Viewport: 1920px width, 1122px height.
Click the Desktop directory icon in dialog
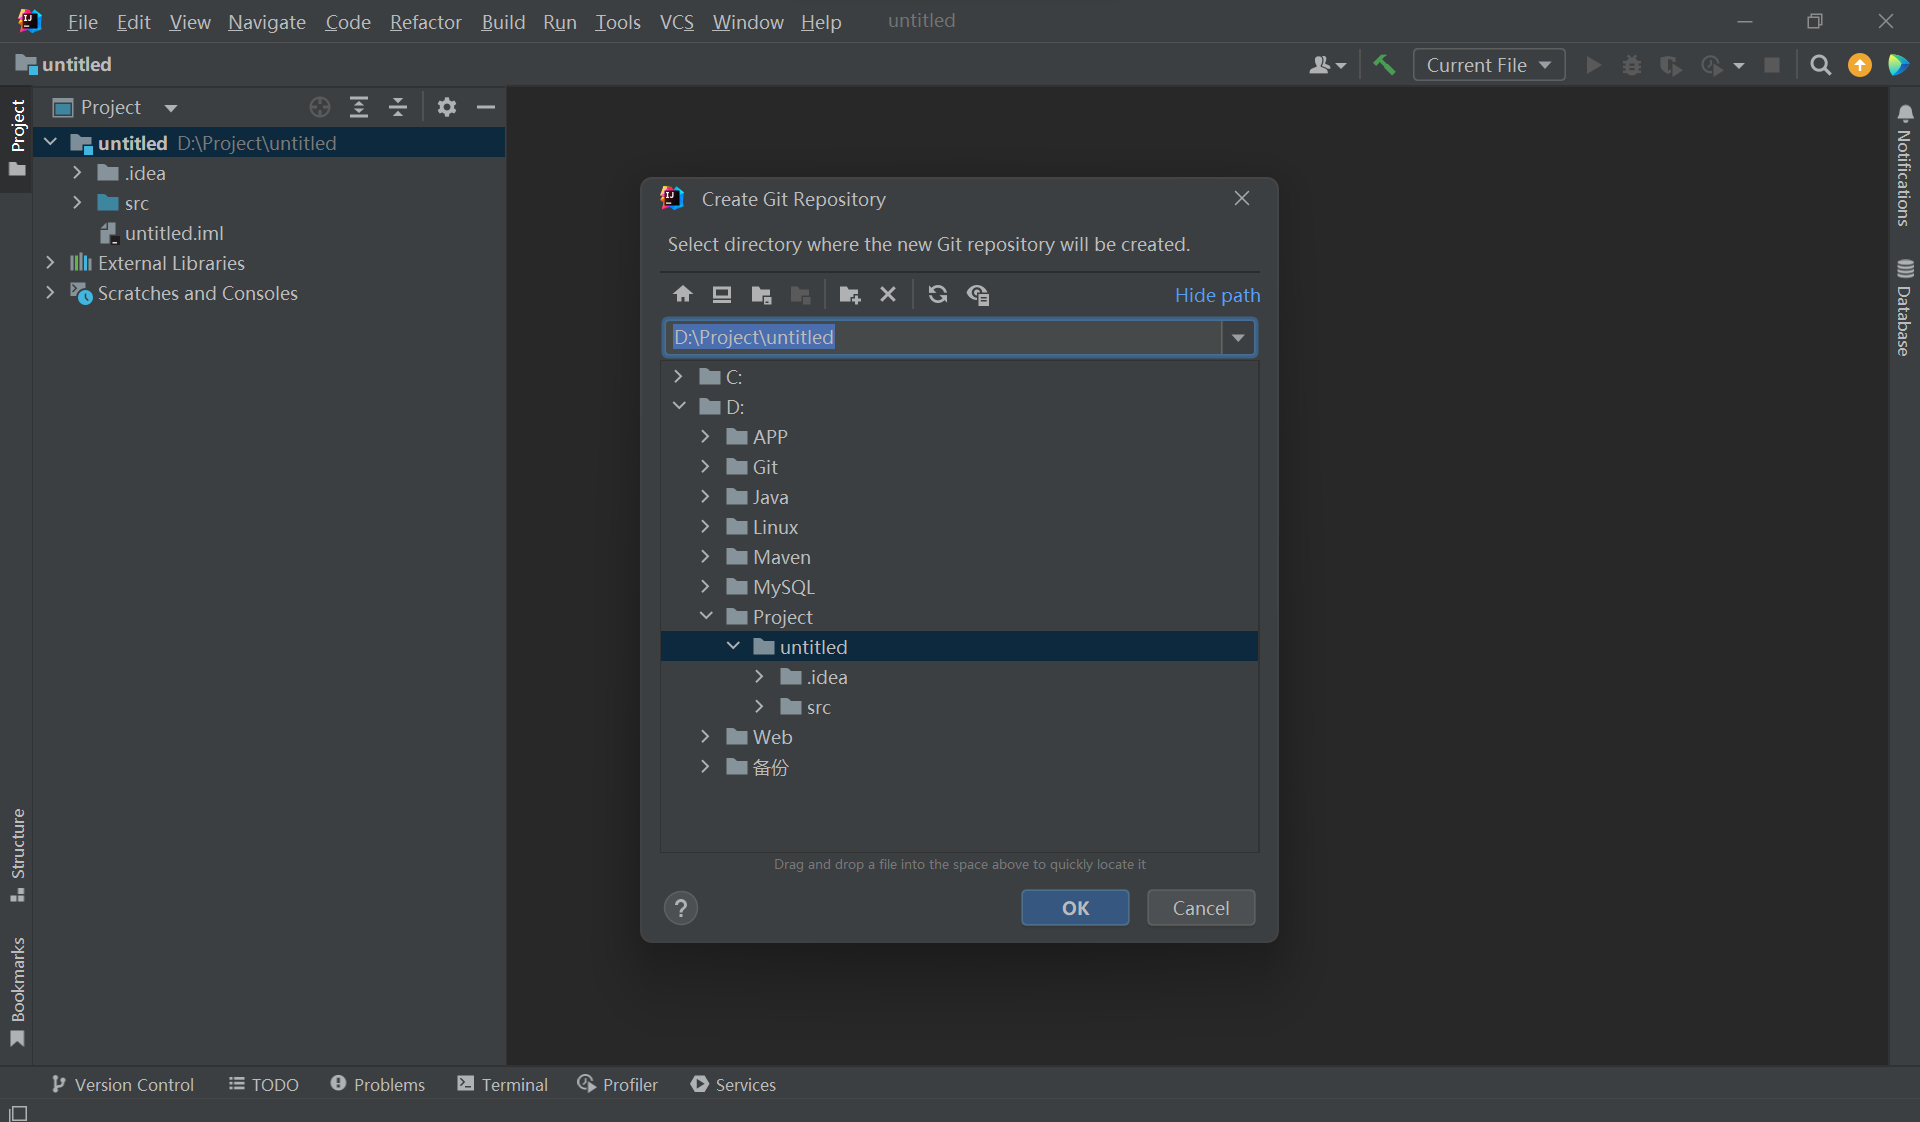(x=721, y=294)
